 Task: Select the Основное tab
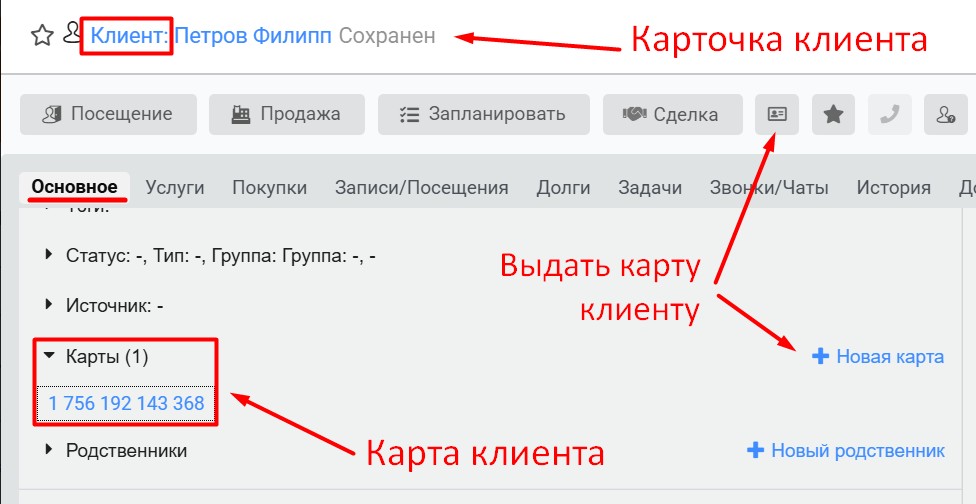point(75,187)
